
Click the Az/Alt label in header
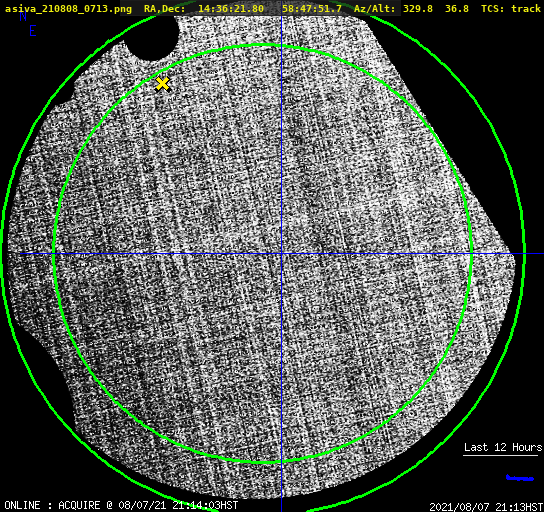pos(374,9)
